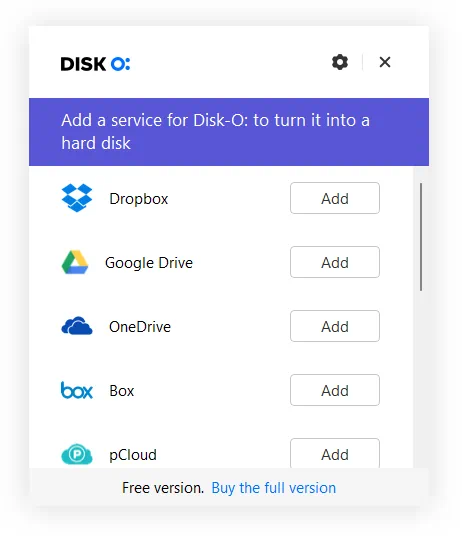Open settings via the gear icon
This screenshot has width=462, height=536.
[x=340, y=62]
